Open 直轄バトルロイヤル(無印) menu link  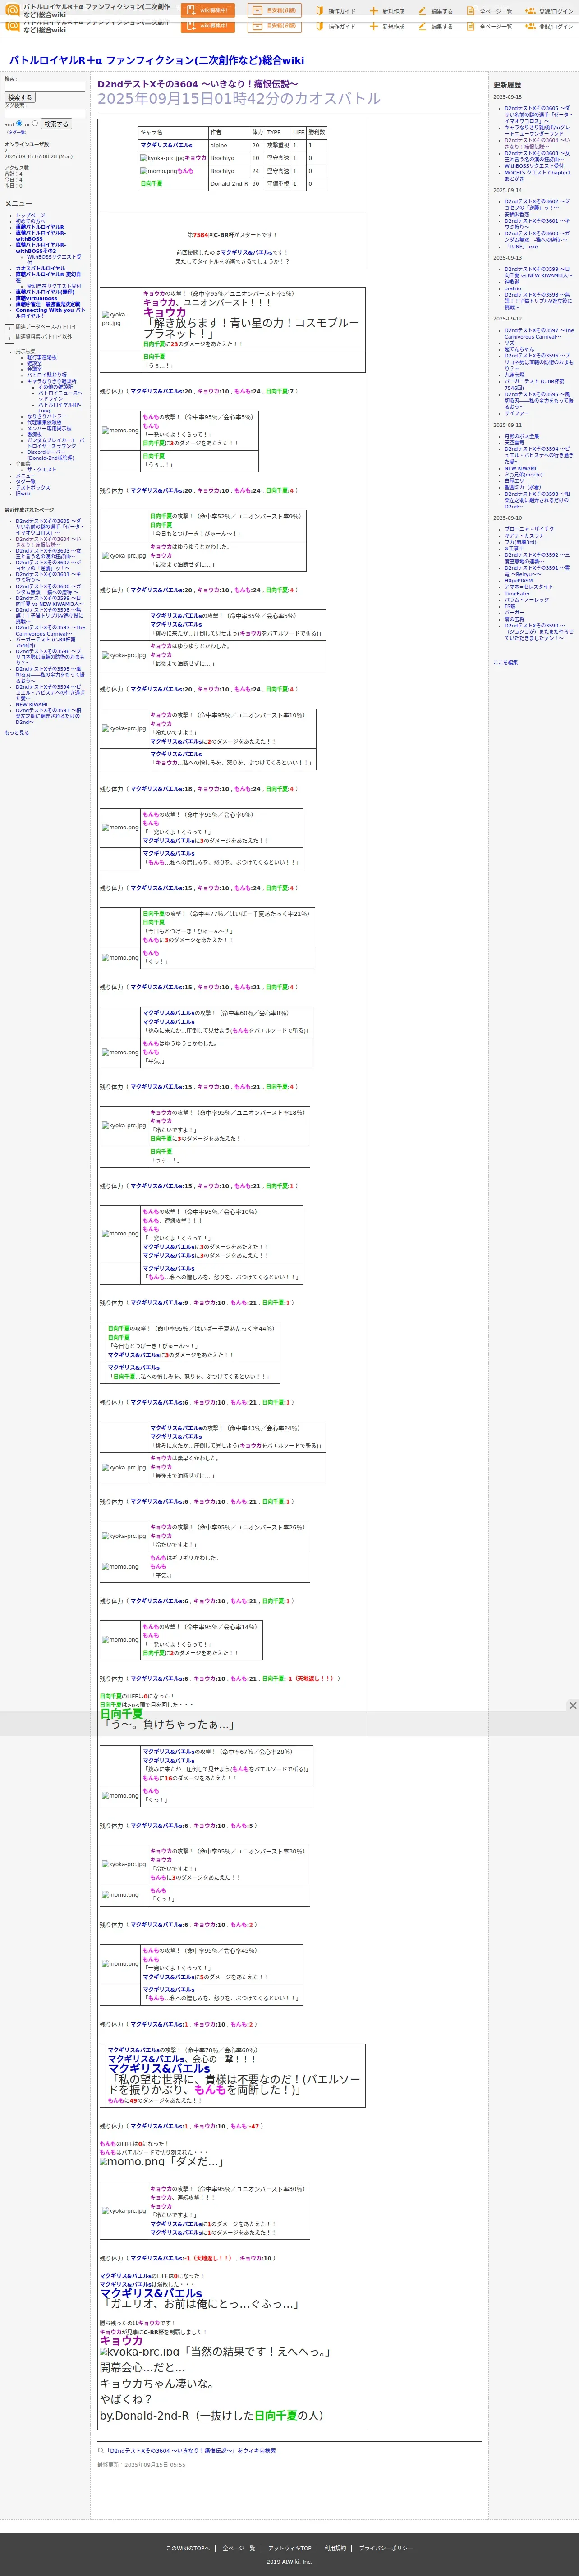[x=44, y=292]
